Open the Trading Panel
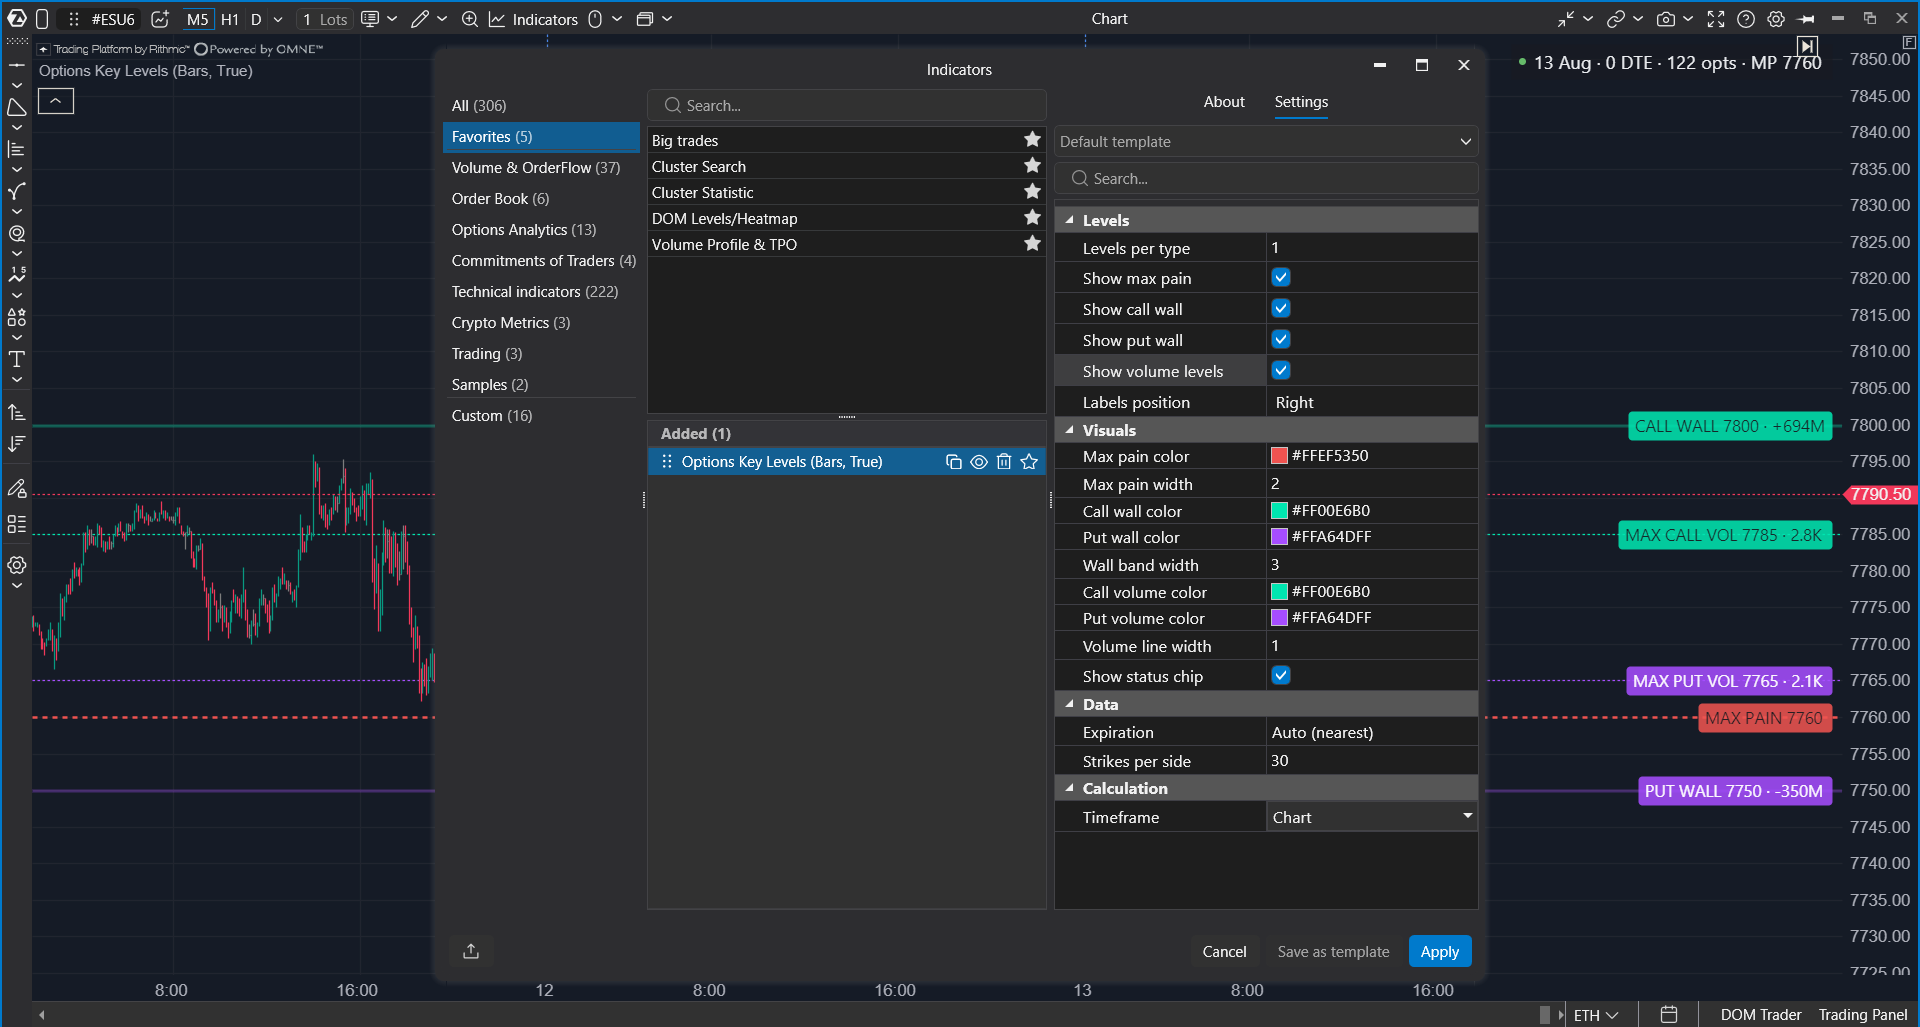Screen dimensions: 1920x1027 point(1863,1015)
